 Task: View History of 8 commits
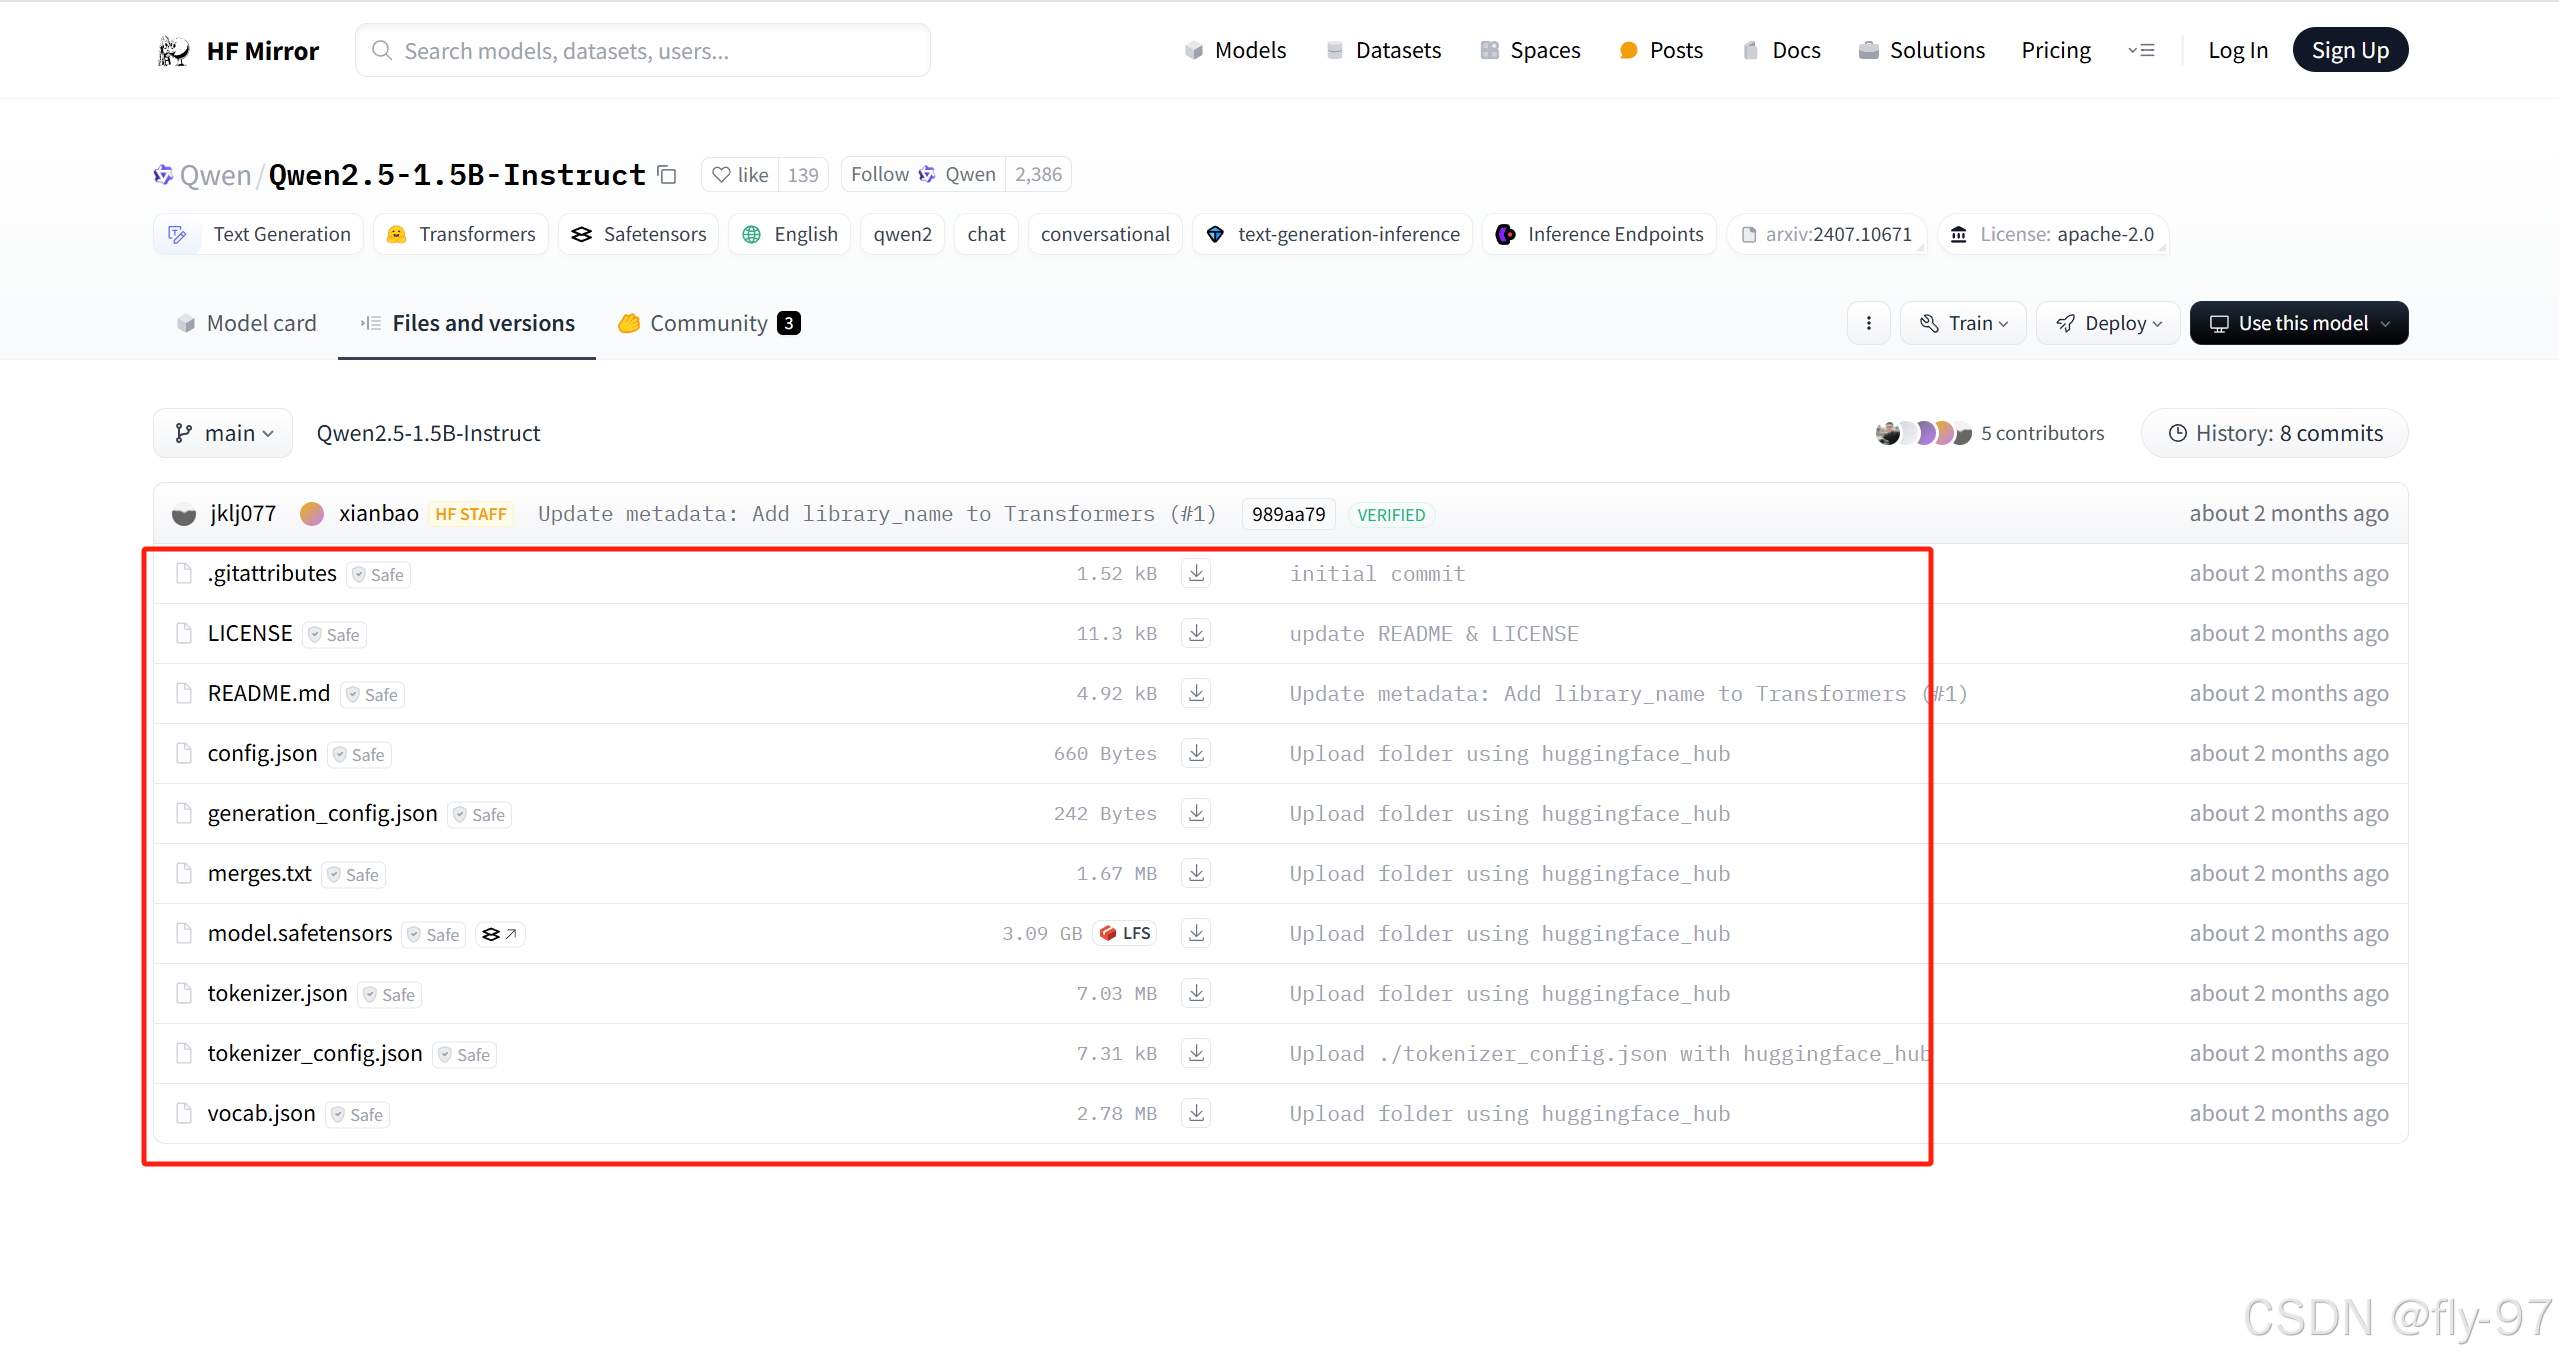pyautogui.click(x=2274, y=433)
